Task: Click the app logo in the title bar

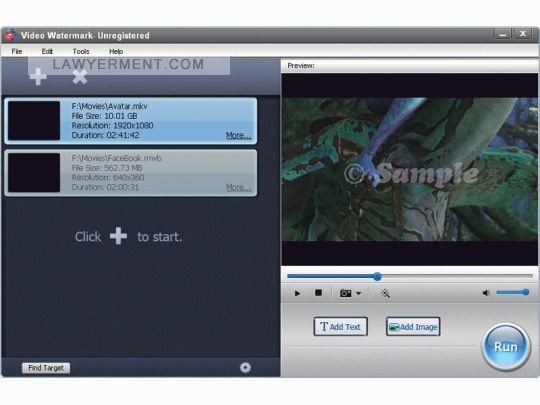Action: tap(11, 35)
